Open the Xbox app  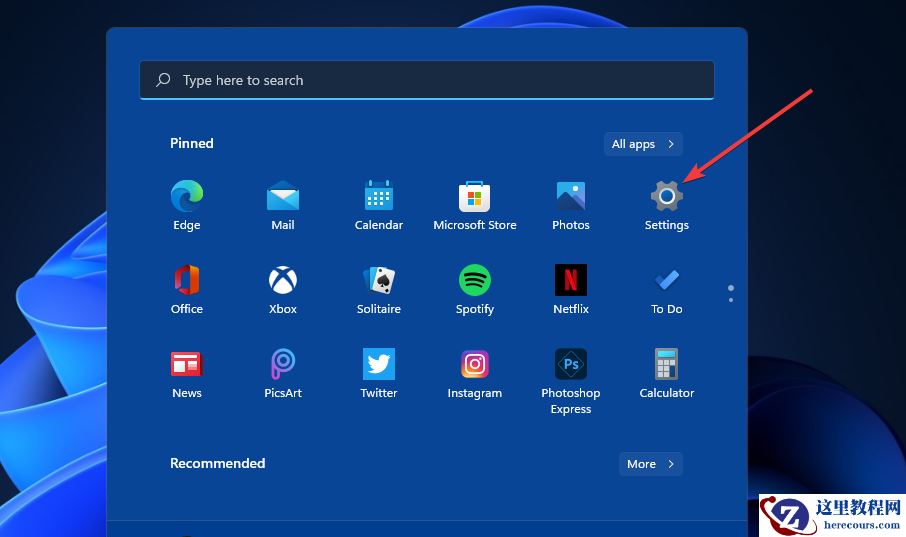tap(283, 289)
